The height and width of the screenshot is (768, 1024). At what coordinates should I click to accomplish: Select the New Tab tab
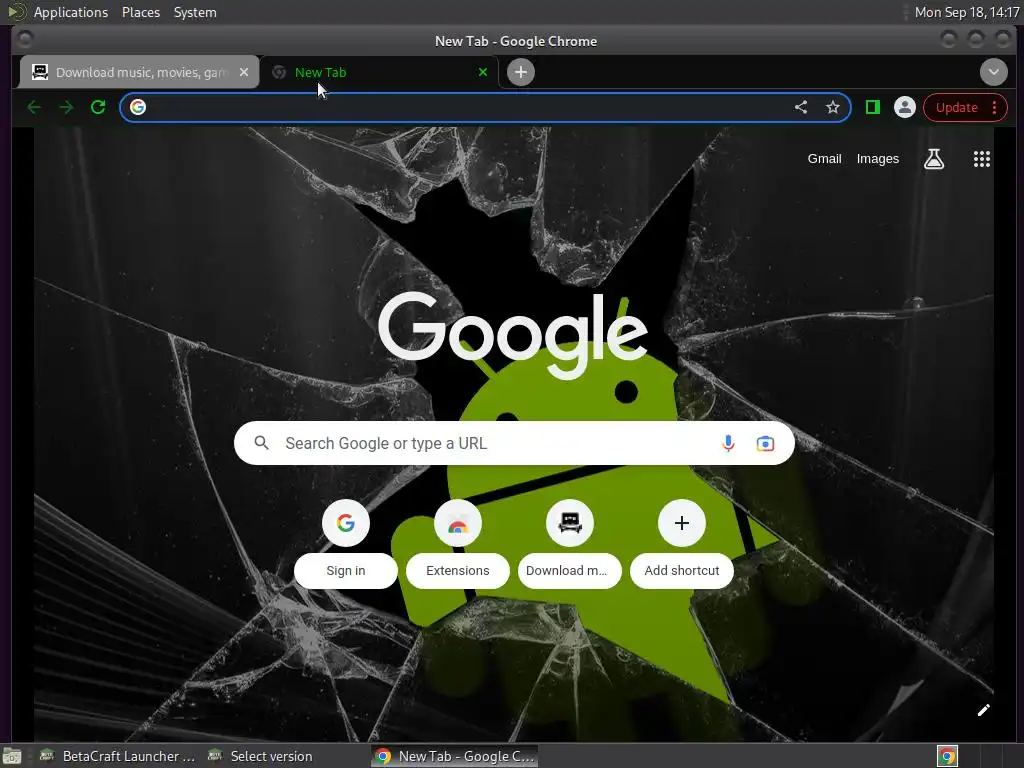tap(379, 72)
